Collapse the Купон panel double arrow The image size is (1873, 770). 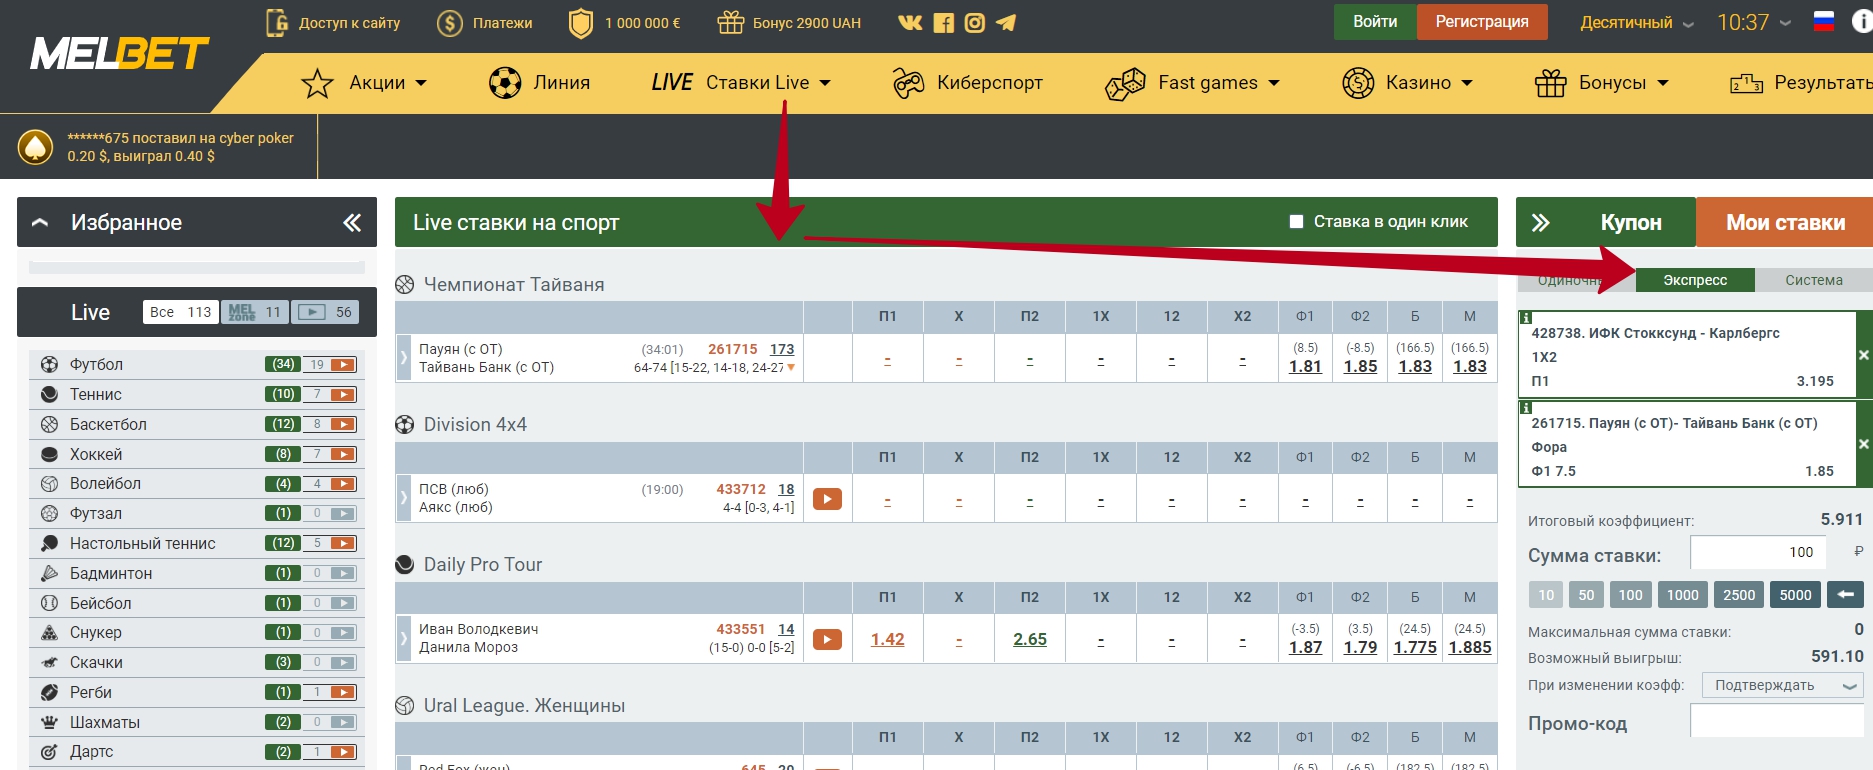click(x=1540, y=222)
